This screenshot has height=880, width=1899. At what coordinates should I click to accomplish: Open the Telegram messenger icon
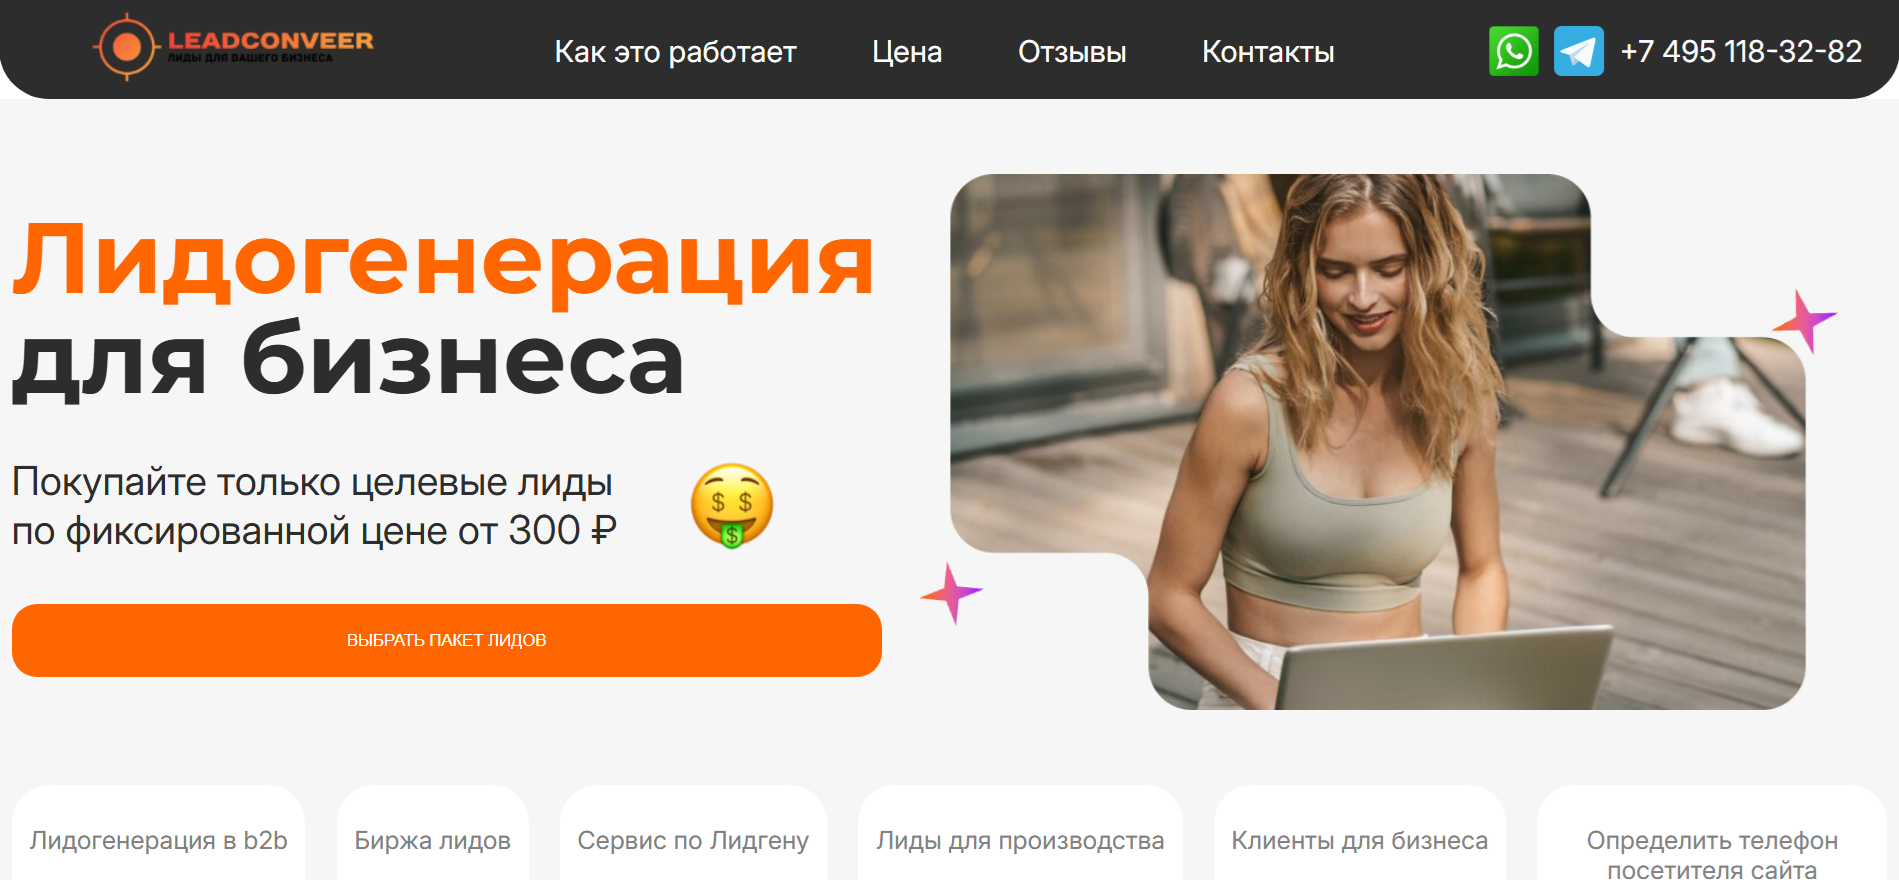point(1579,51)
